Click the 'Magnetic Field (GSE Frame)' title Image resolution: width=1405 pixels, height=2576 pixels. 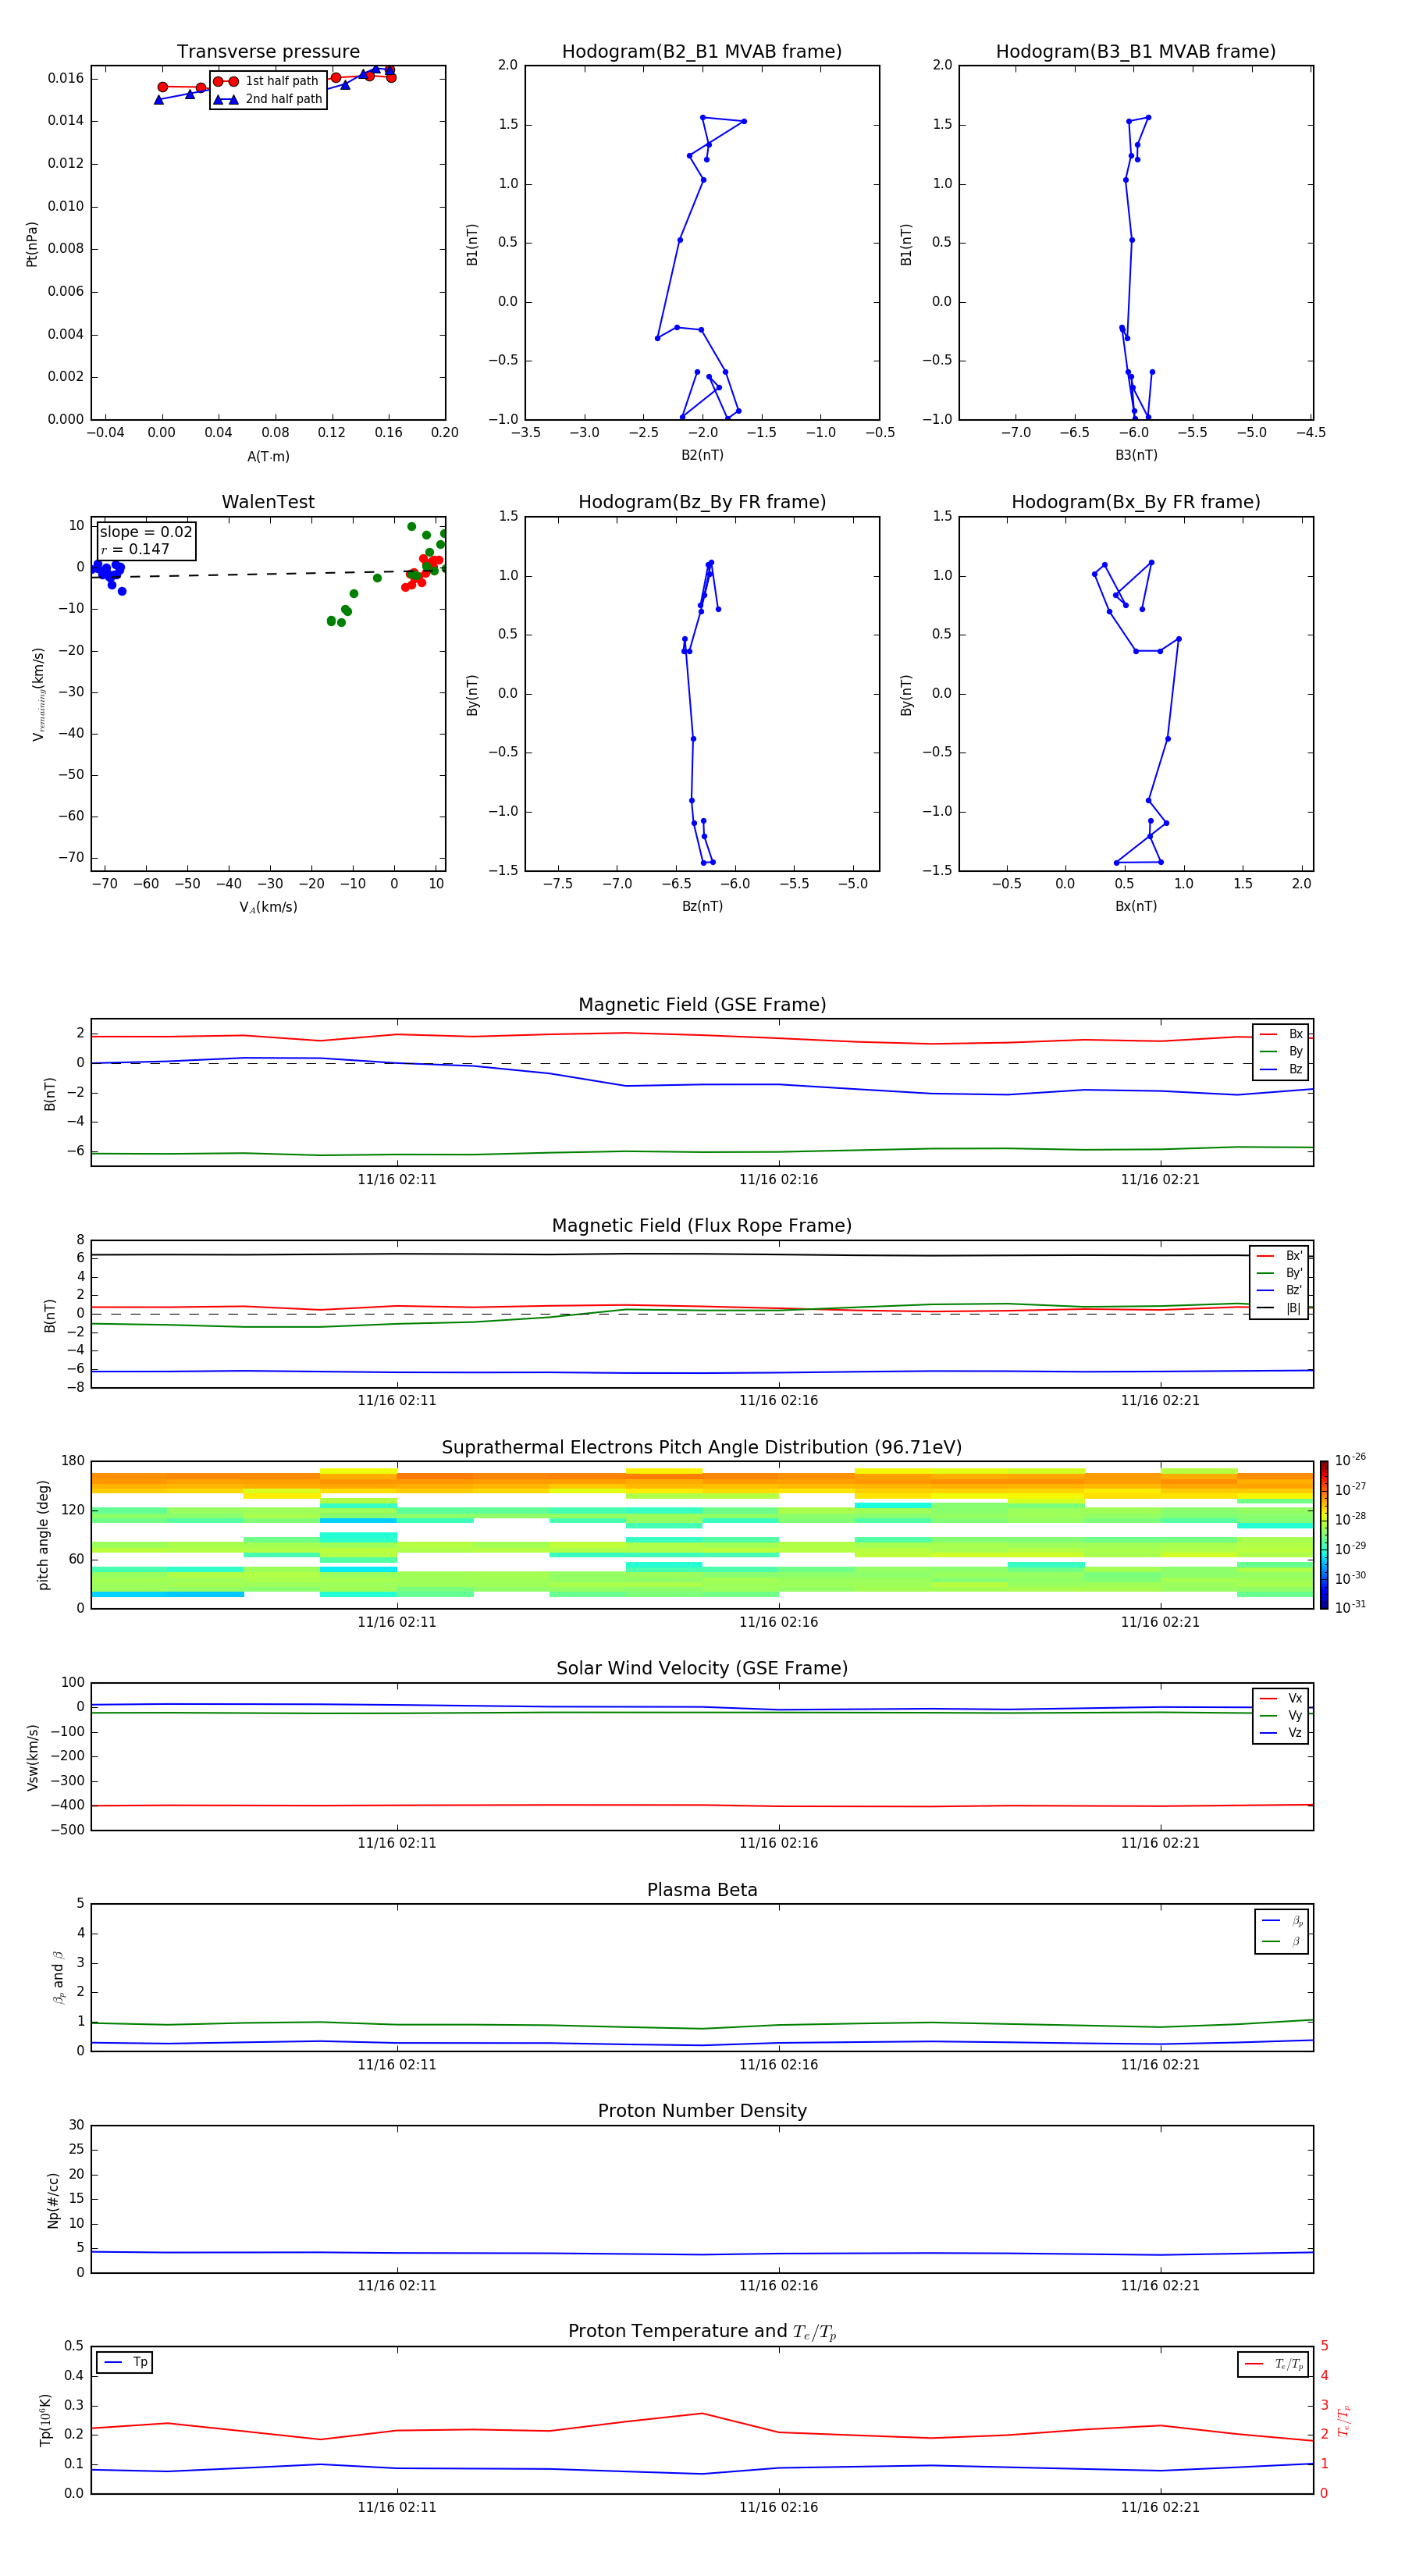coord(702,1005)
